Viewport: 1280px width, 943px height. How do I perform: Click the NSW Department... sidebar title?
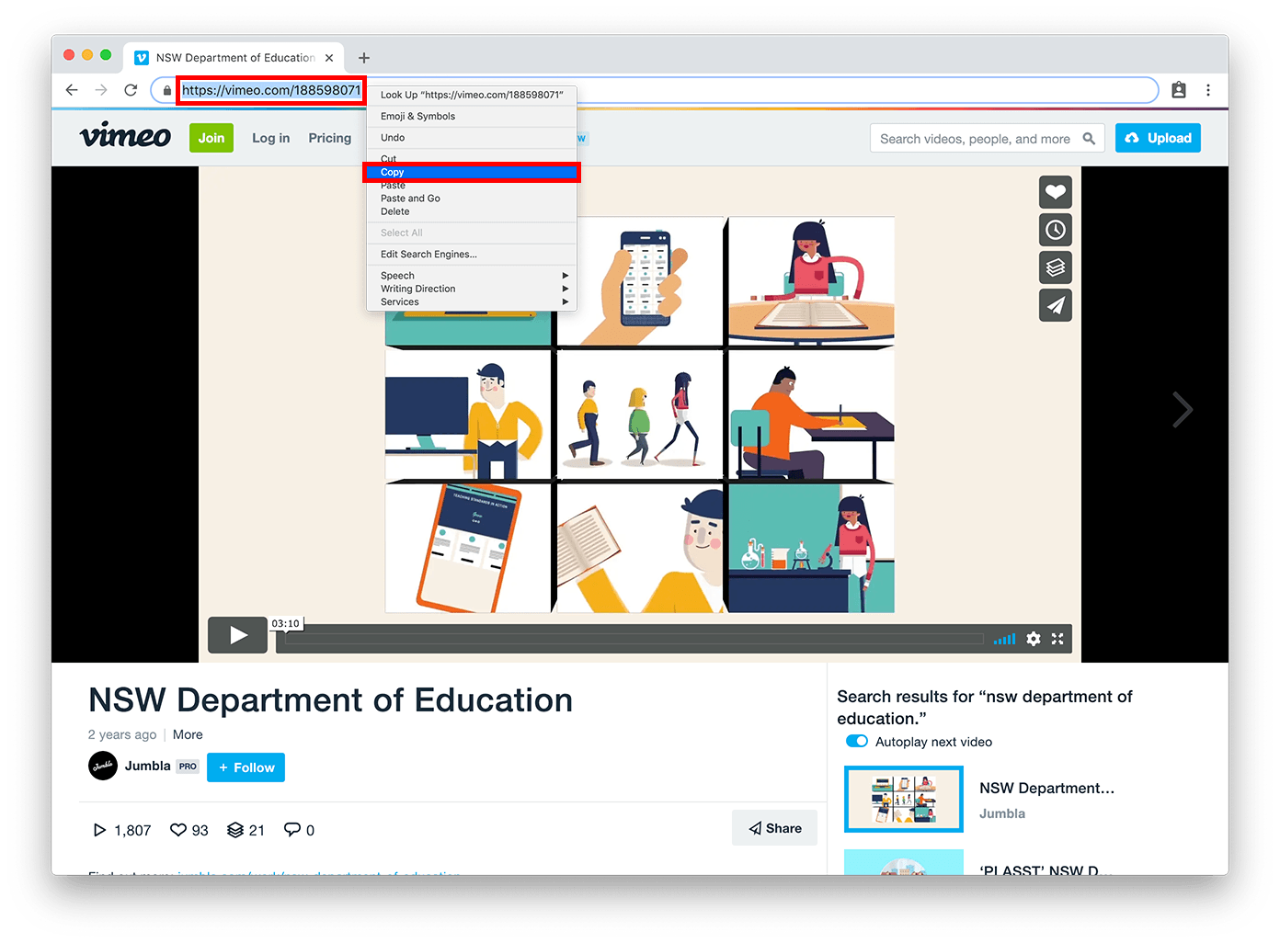1047,788
